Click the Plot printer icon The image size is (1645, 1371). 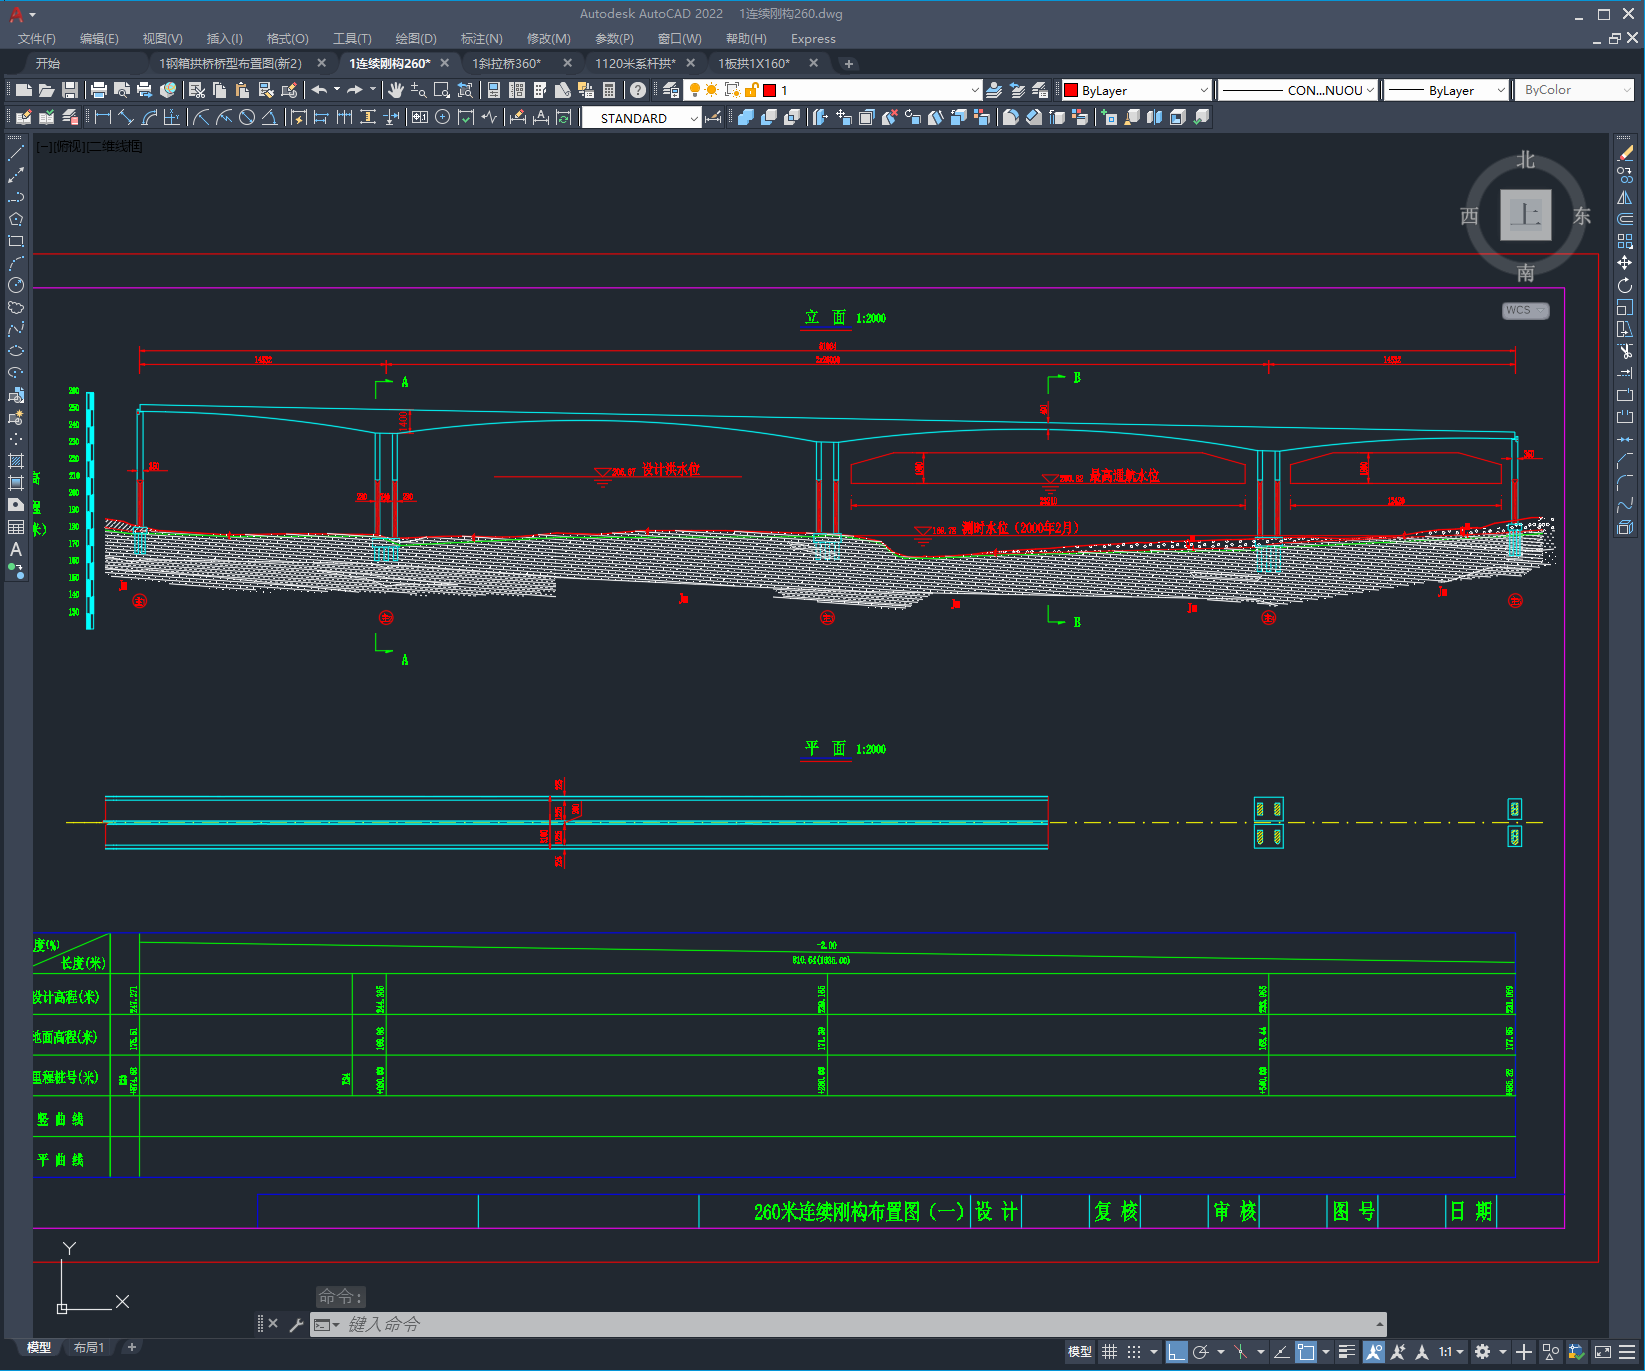(x=99, y=90)
